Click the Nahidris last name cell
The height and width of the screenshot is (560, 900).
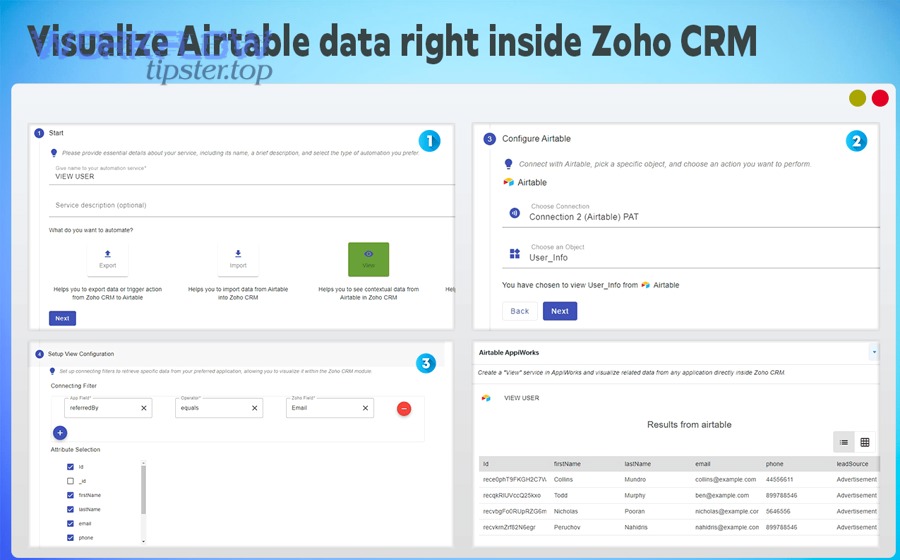pos(637,527)
